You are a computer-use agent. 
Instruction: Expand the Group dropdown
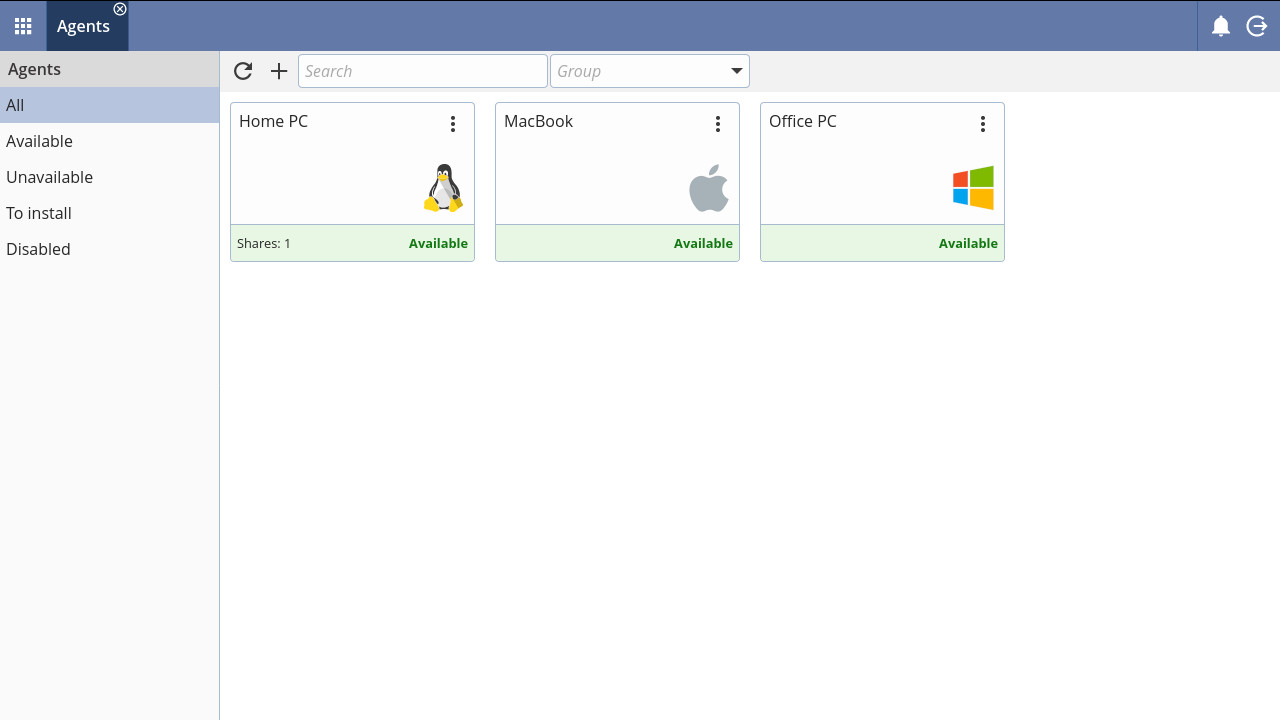[x=736, y=71]
